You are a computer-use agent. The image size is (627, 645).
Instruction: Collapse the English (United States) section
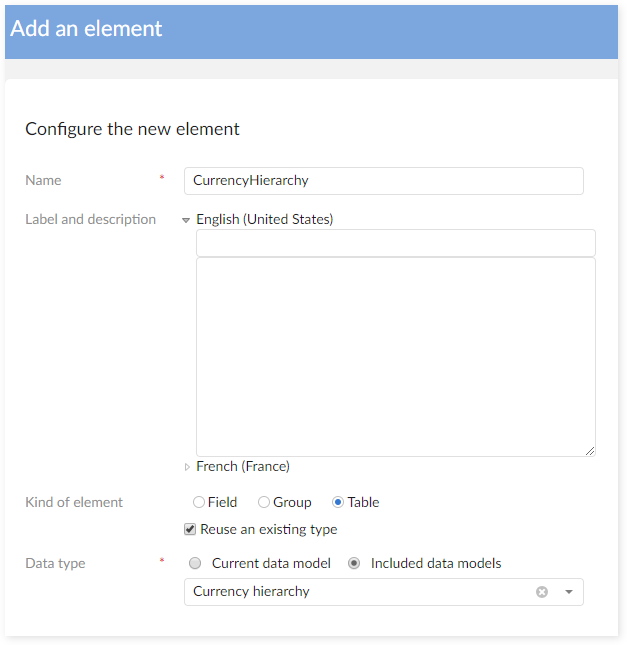pyautogui.click(x=186, y=220)
